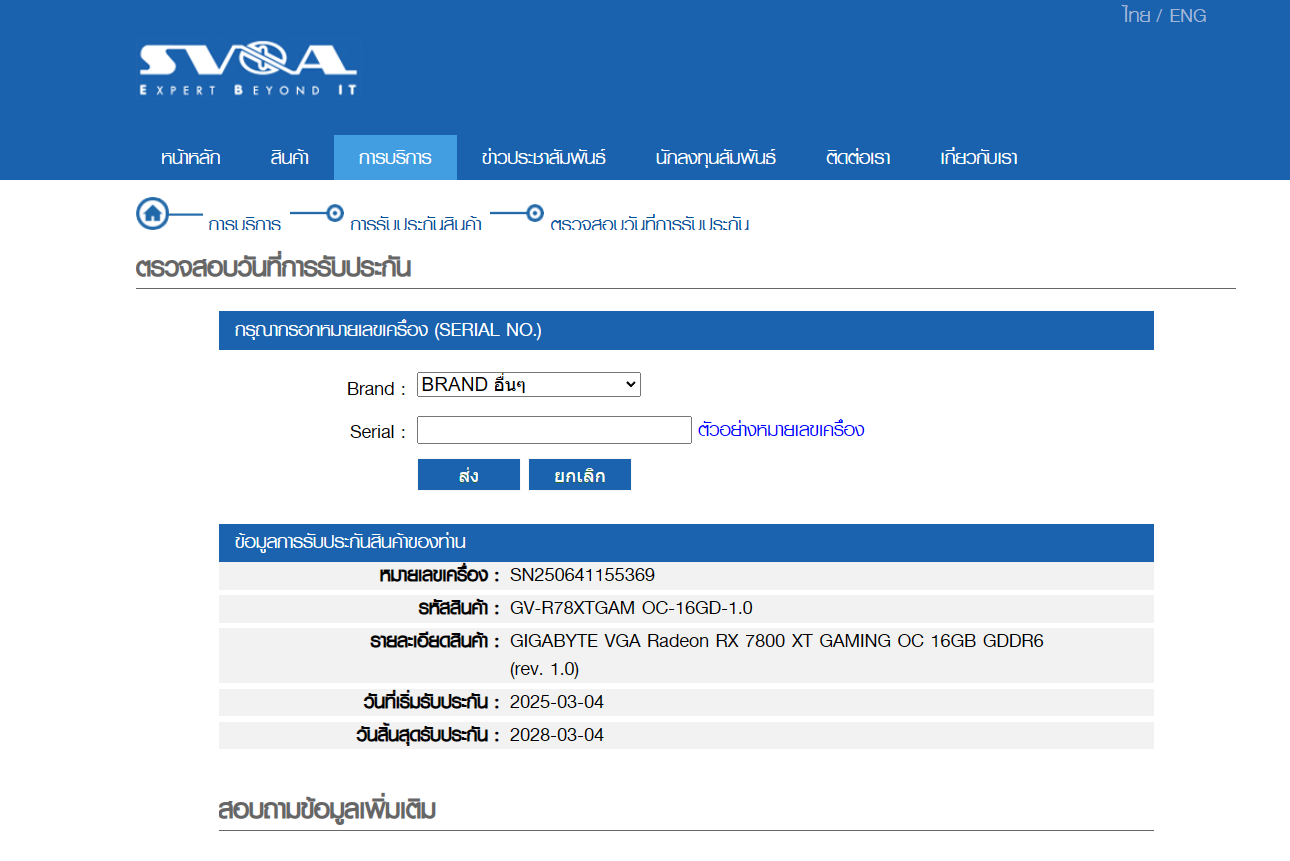
Task: Click the circle marker before การรับประกันสินค้า breadcrumb
Action: click(335, 213)
